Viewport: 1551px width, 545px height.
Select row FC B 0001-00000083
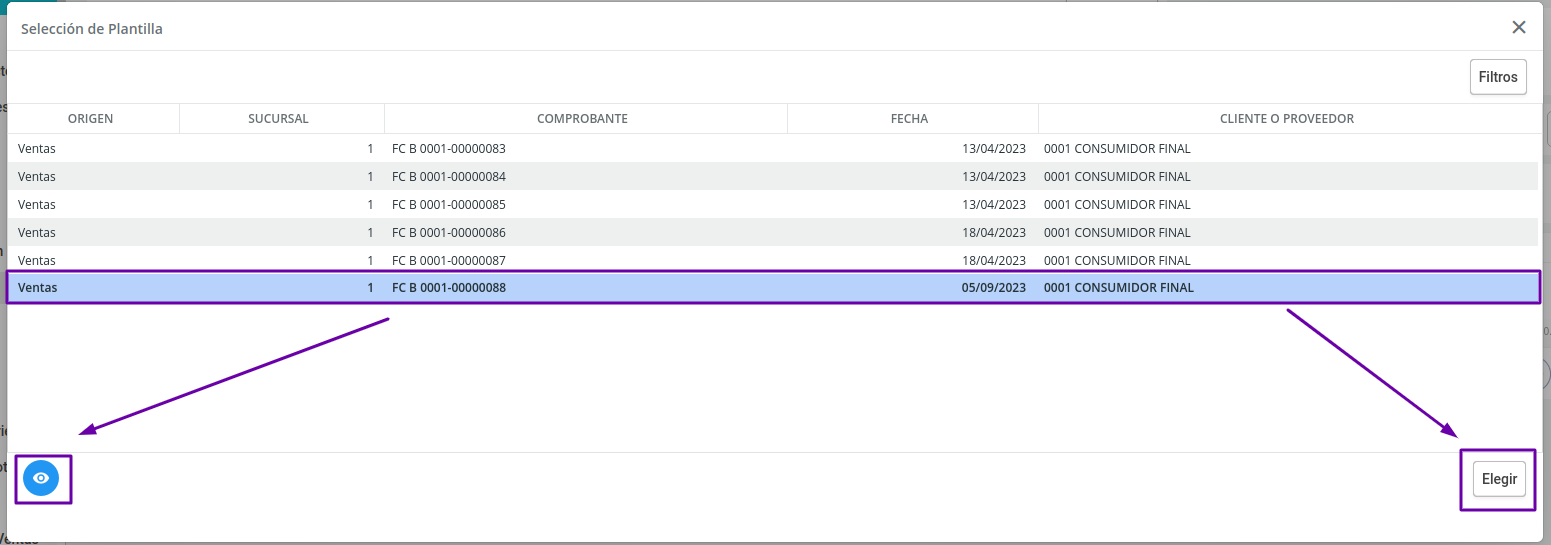tap(773, 149)
